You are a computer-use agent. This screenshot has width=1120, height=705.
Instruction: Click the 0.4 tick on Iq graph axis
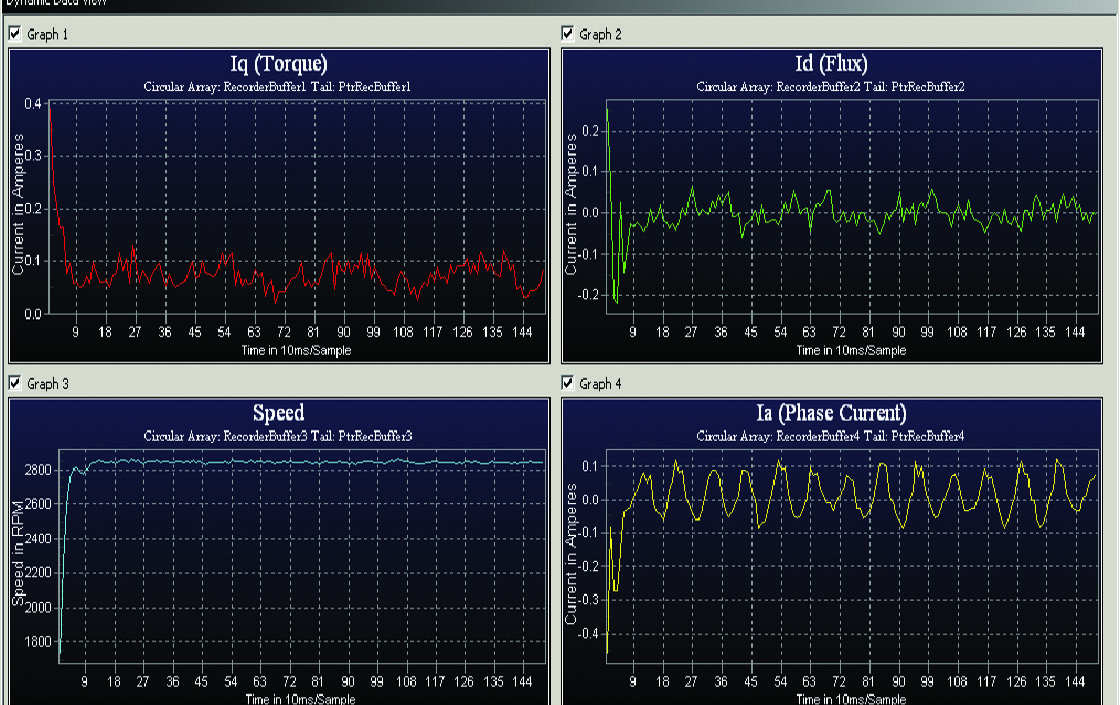point(32,104)
